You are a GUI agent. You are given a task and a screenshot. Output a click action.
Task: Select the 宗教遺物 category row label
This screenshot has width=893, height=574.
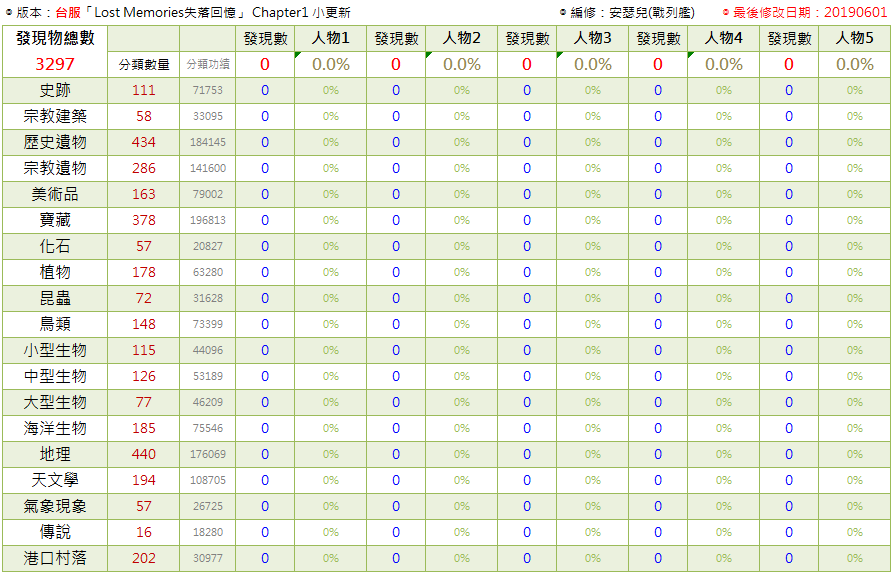coord(55,169)
